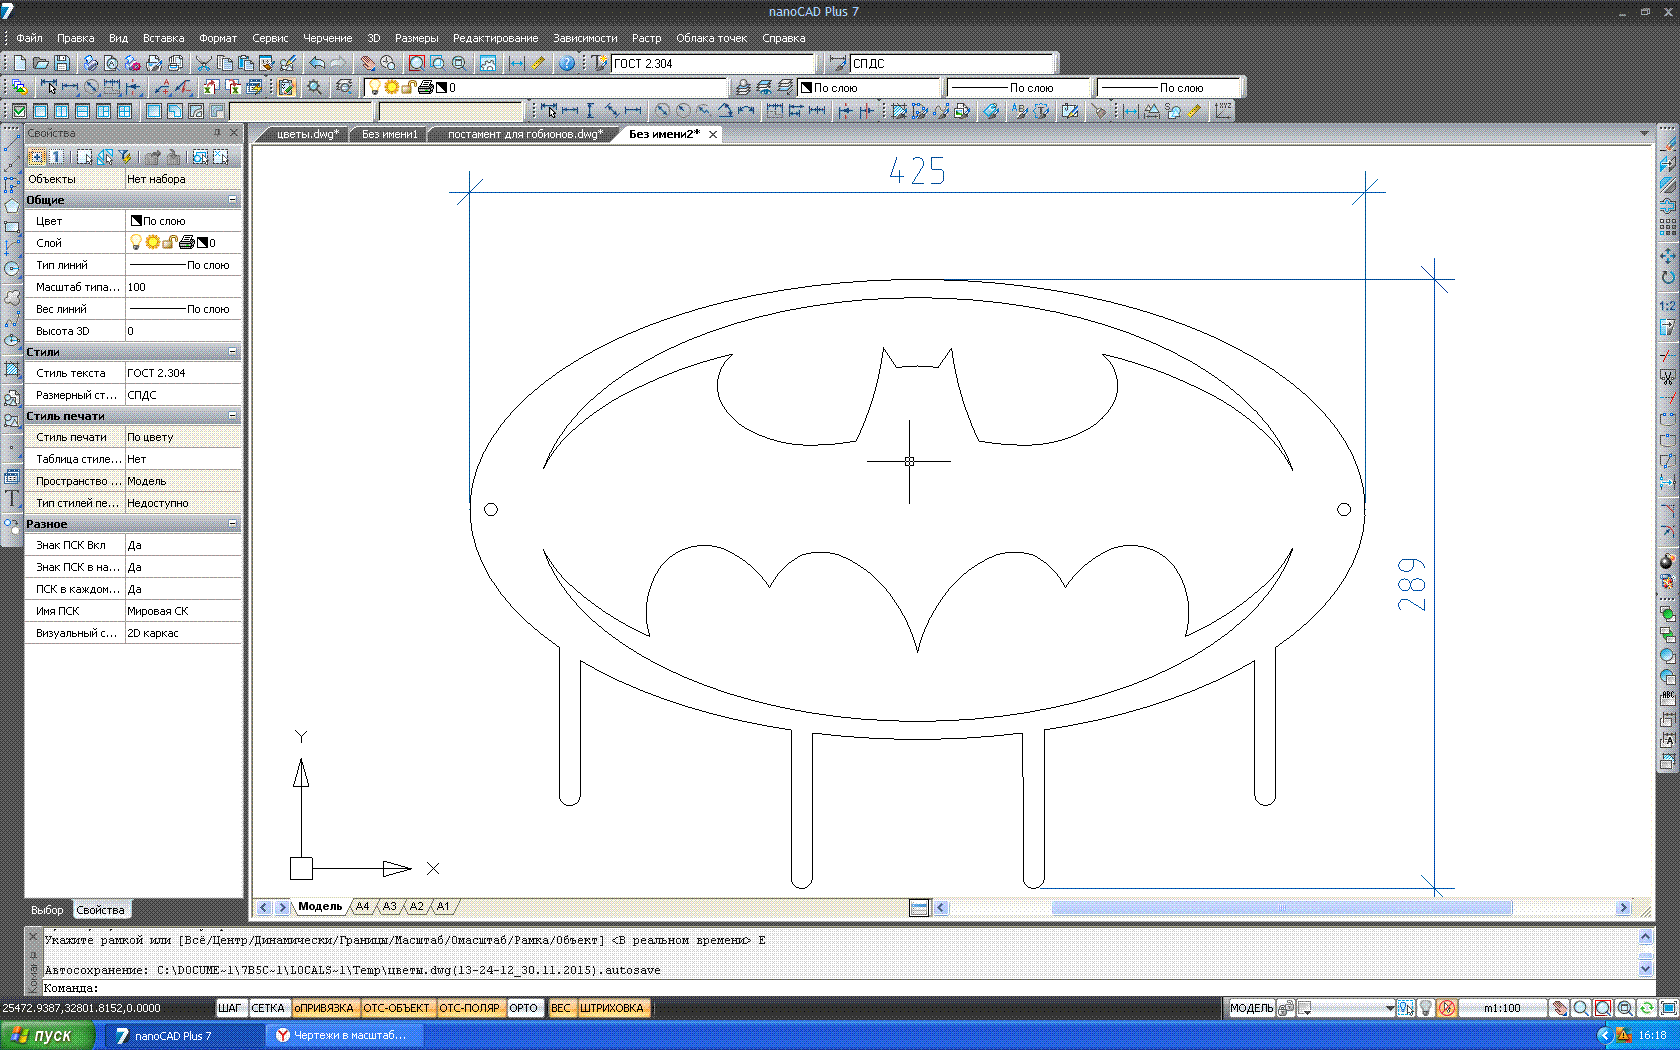Click the m1:100 scale button
Viewport: 1680px width, 1050px height.
pyautogui.click(x=1502, y=1008)
